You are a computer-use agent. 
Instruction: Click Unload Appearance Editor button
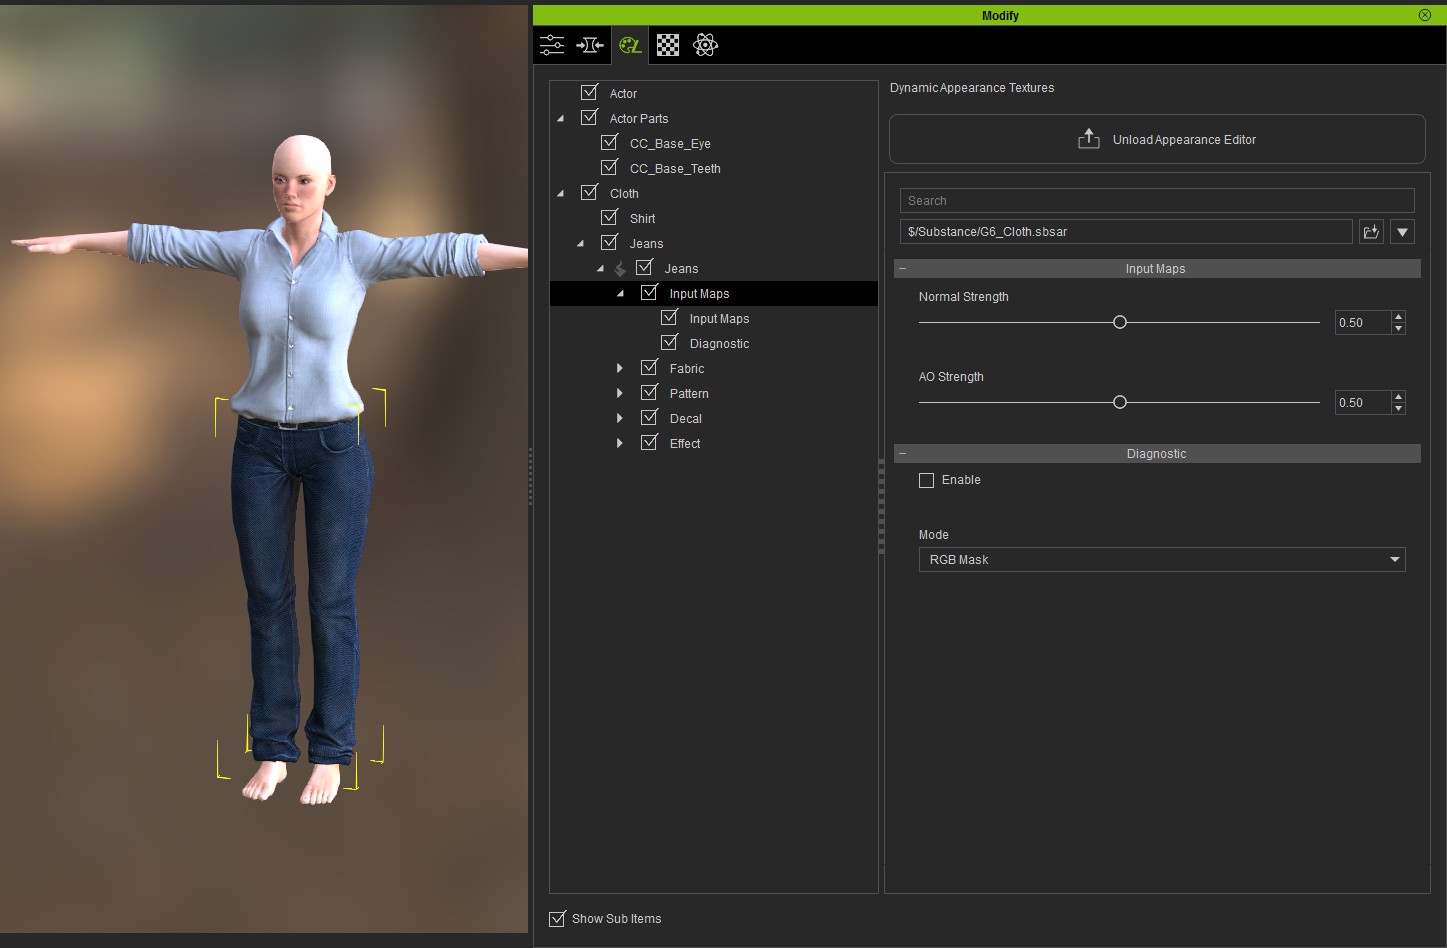click(1157, 139)
